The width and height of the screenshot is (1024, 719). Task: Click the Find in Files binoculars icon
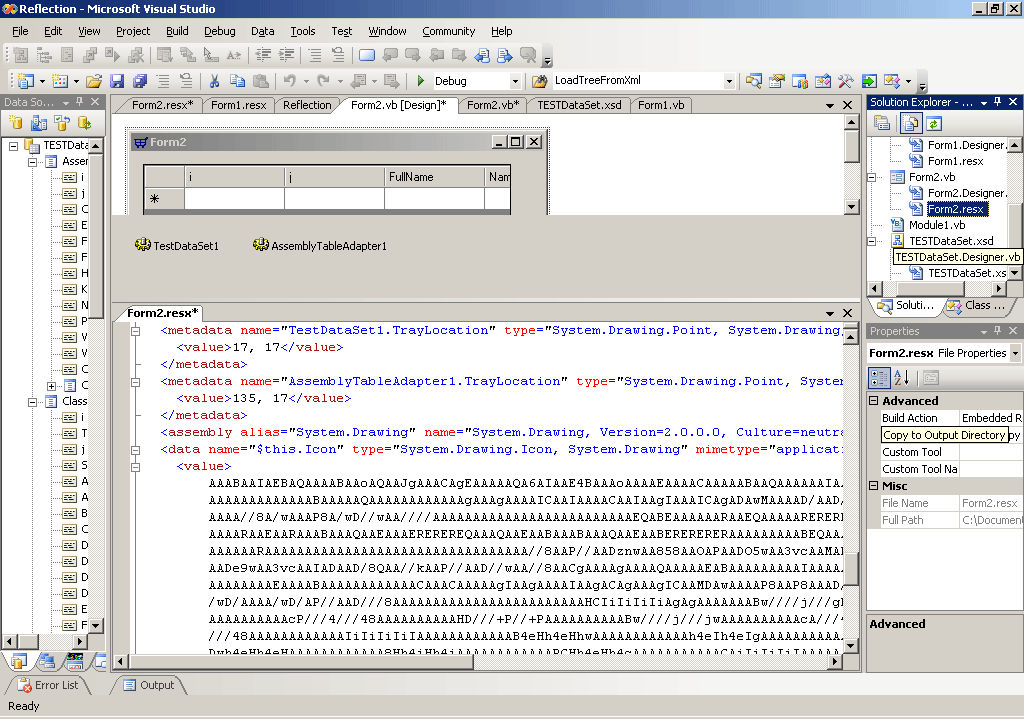[x=539, y=81]
